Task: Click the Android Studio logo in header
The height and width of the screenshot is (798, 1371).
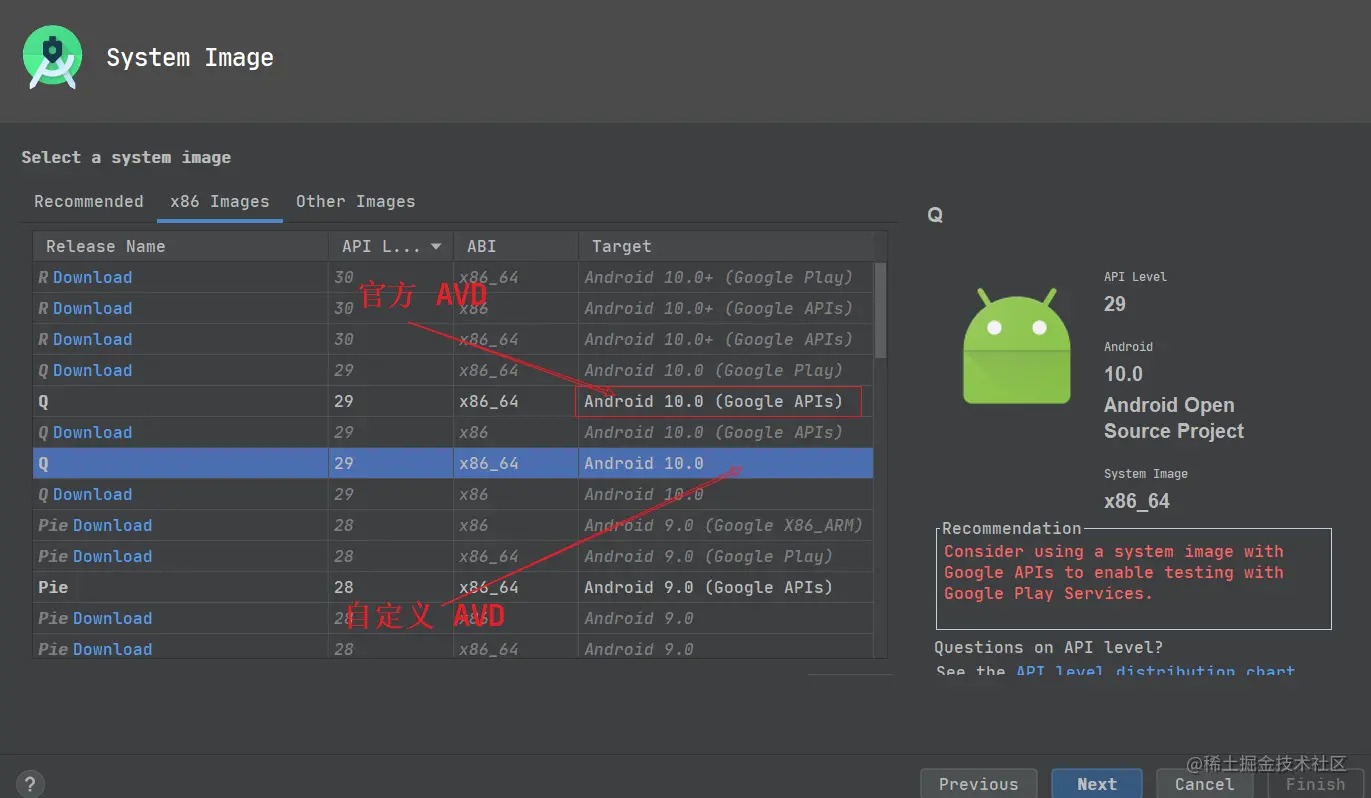Action: tap(52, 59)
